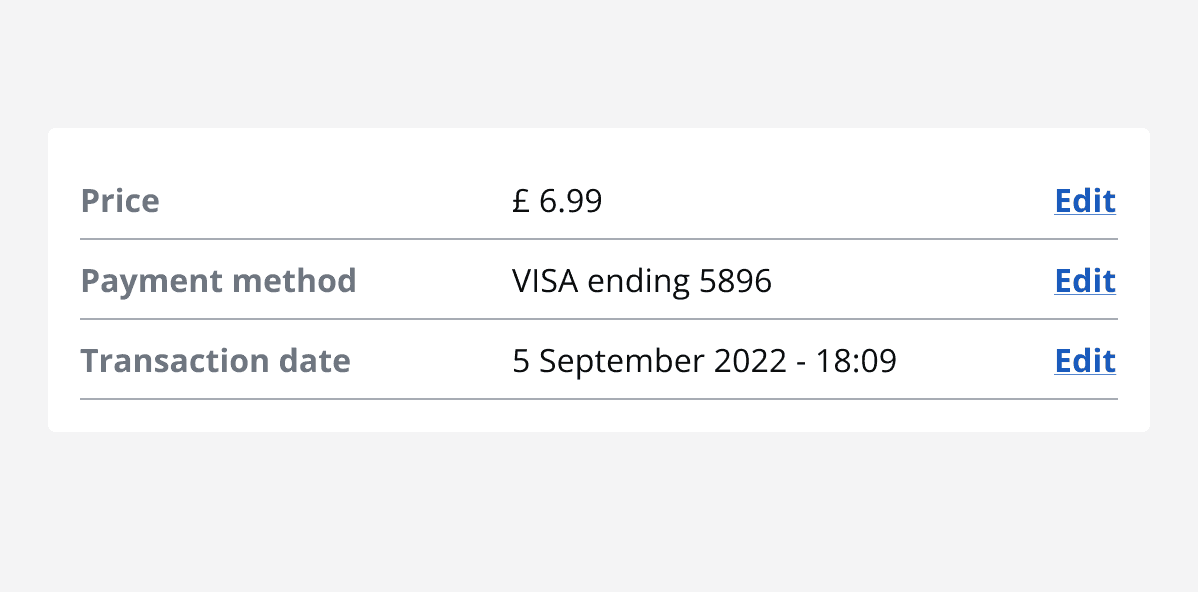Click the Price row label
1198x592 pixels.
120,201
